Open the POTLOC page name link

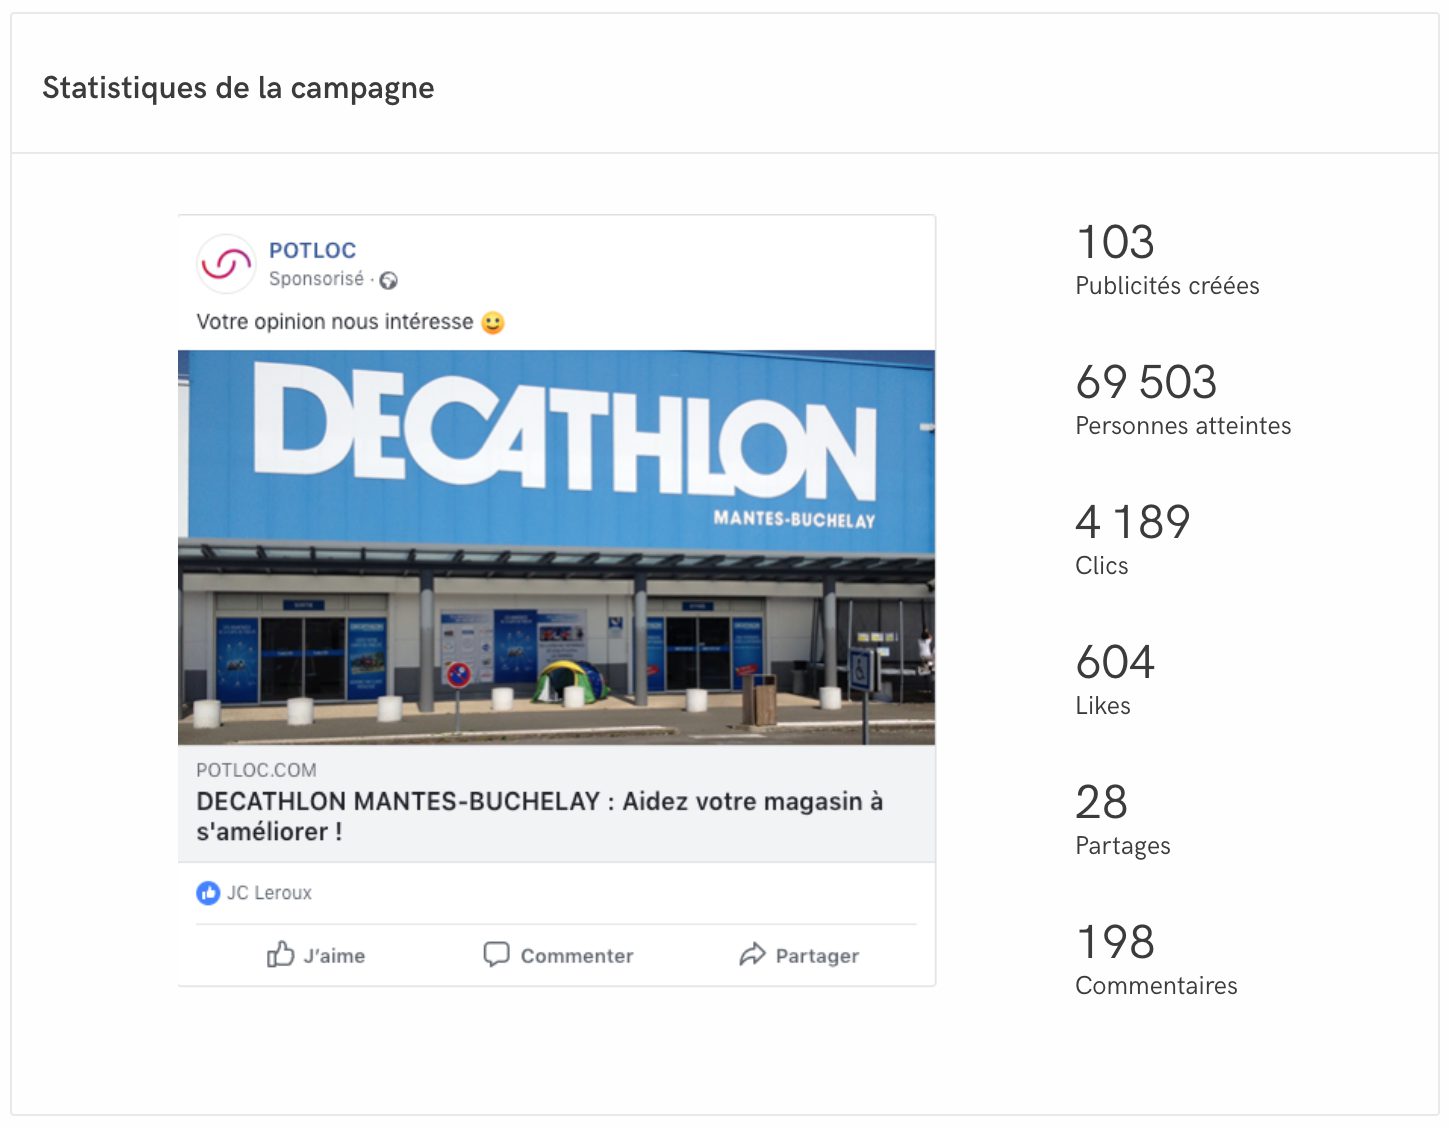312,250
